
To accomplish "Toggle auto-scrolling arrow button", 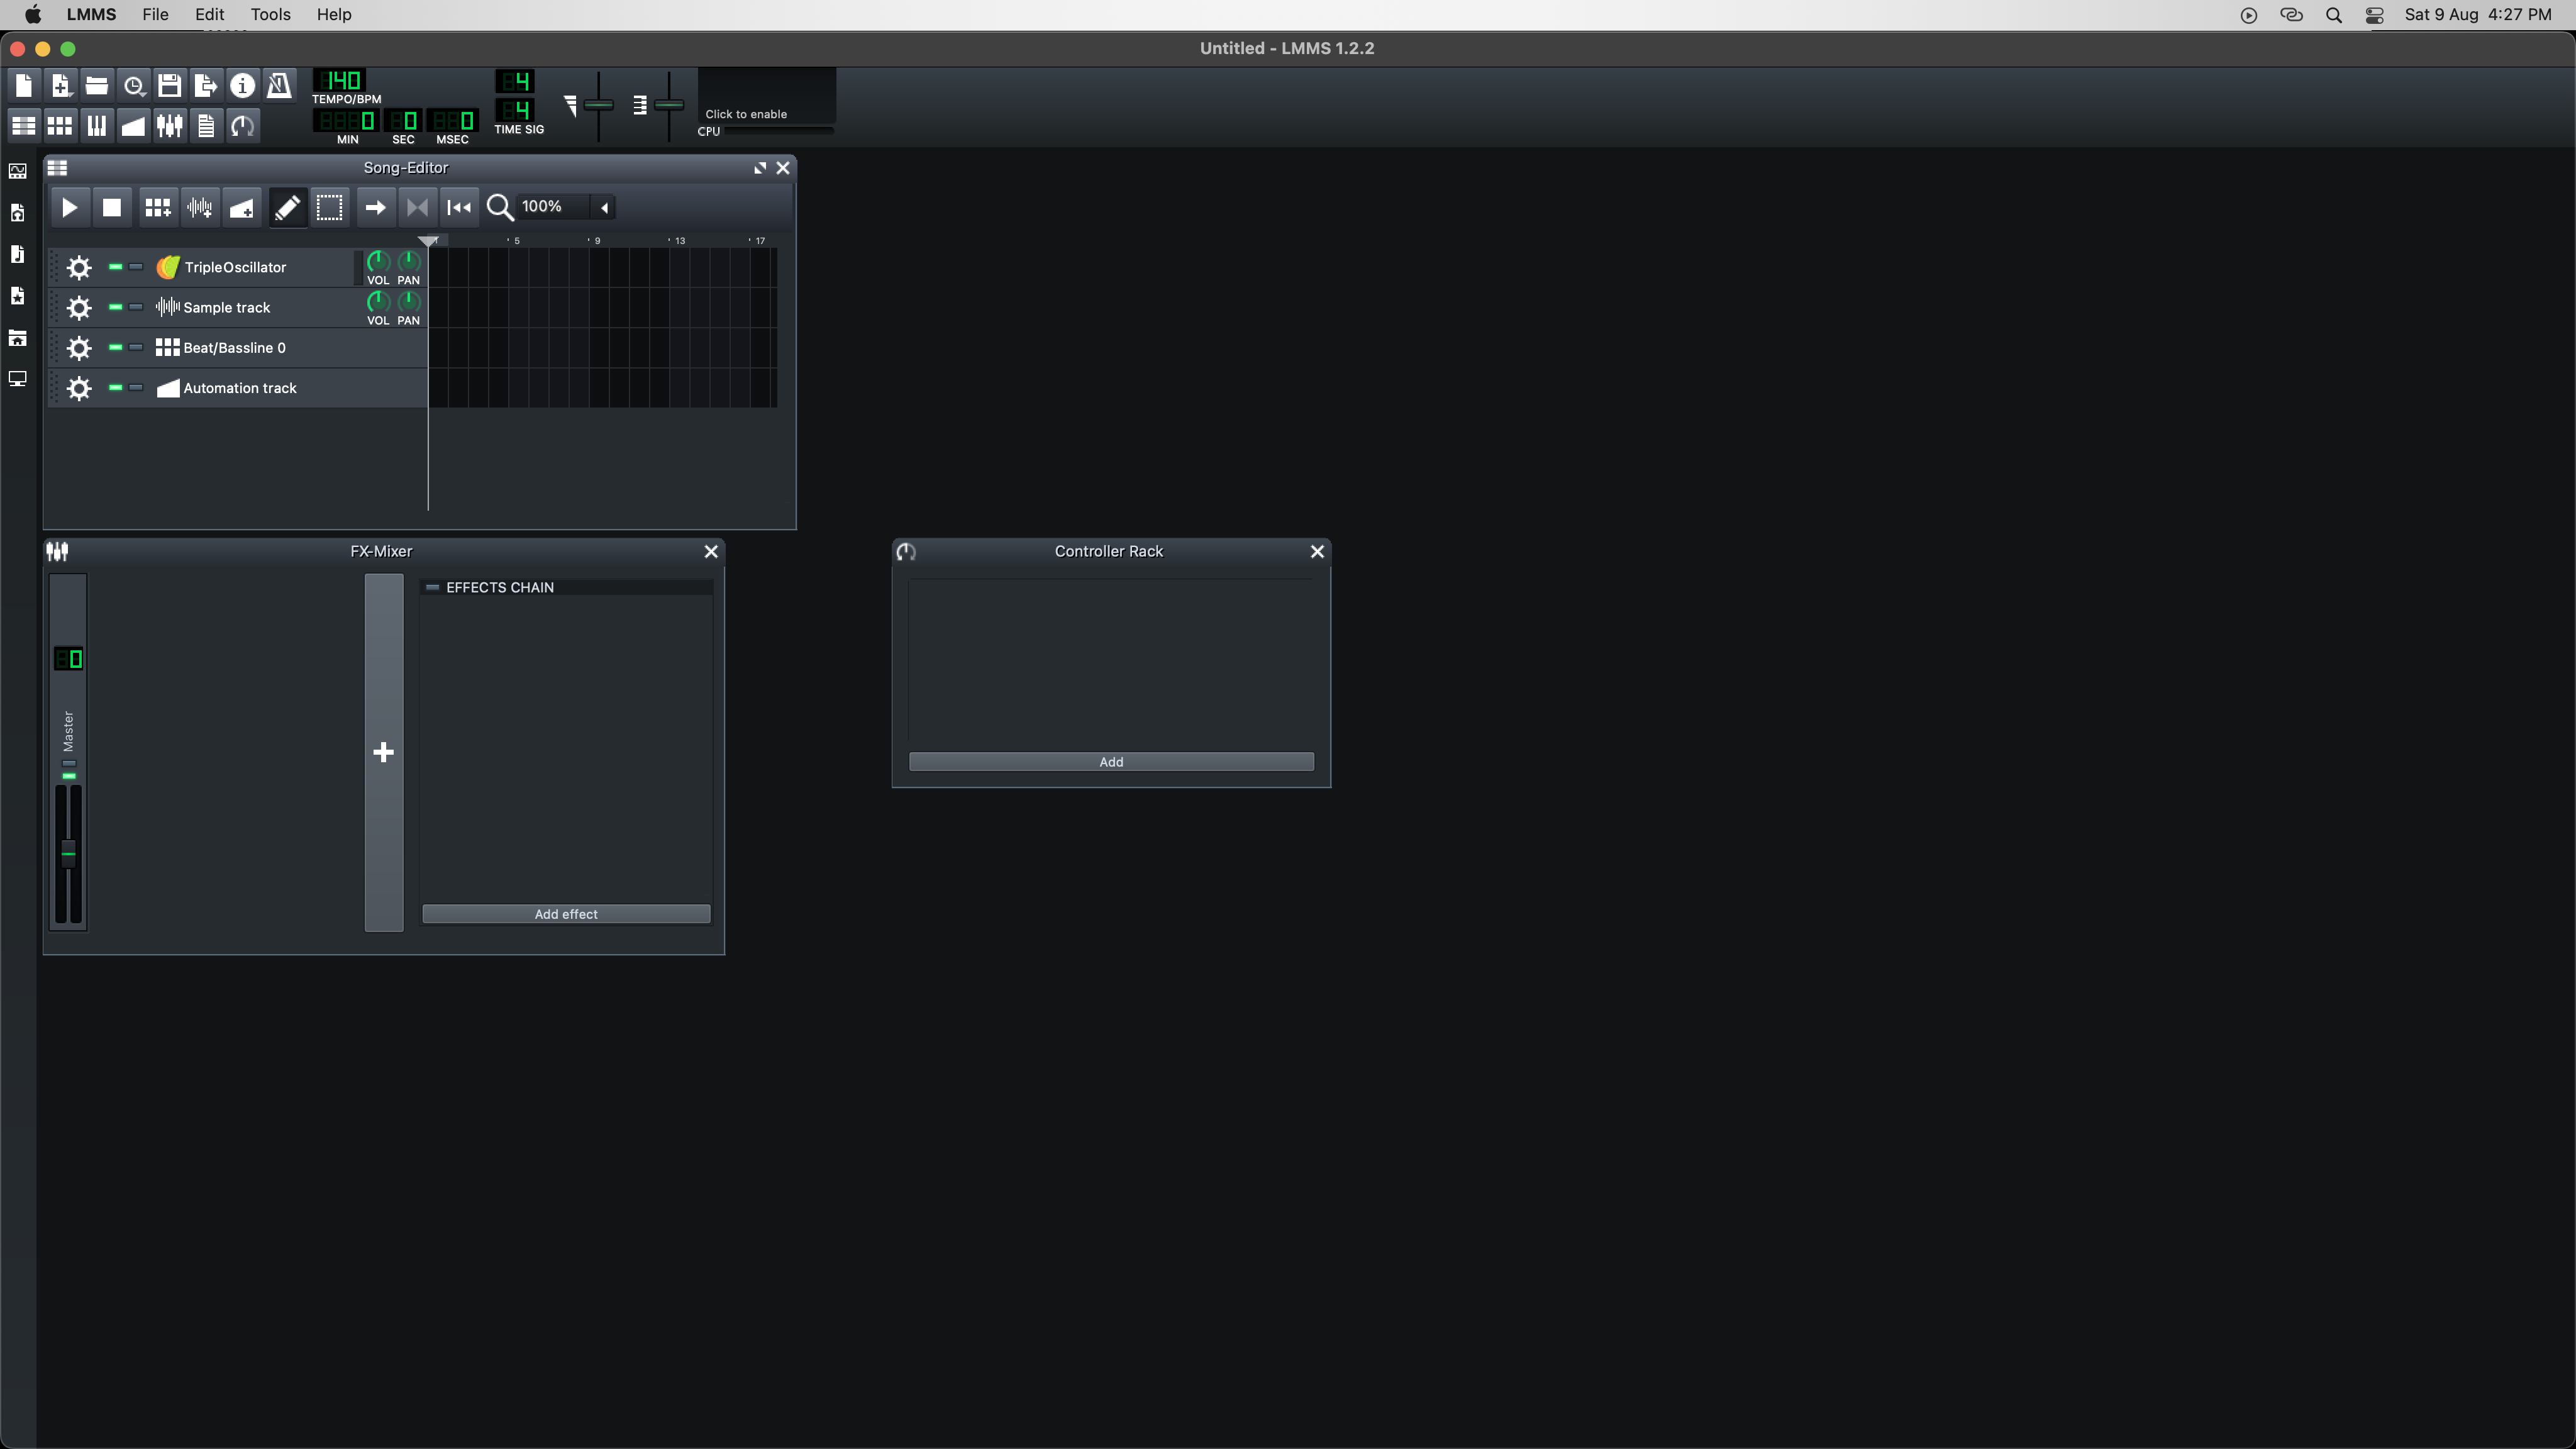I will pyautogui.click(x=375, y=207).
